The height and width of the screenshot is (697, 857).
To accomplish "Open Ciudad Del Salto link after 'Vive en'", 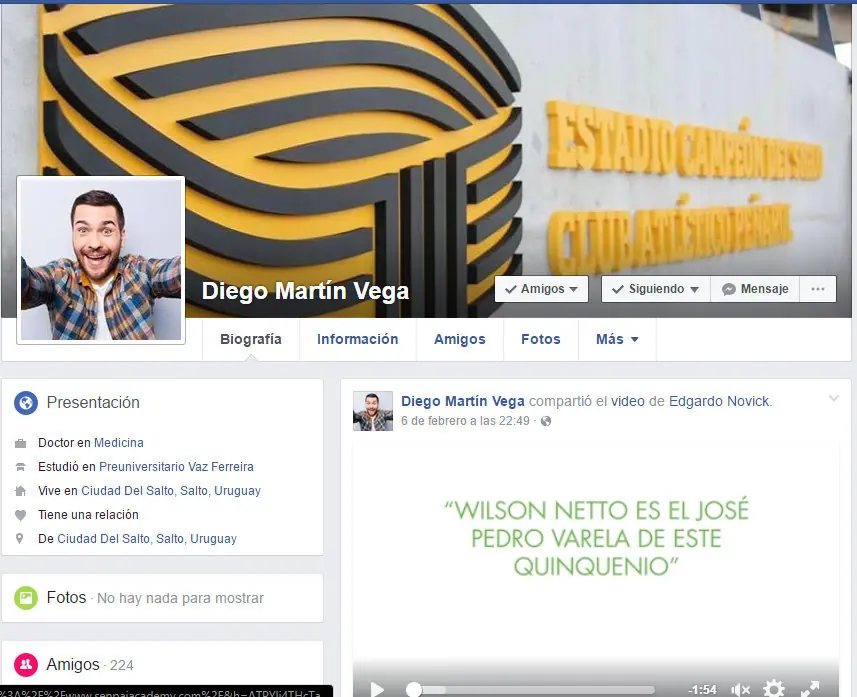I will (171, 491).
